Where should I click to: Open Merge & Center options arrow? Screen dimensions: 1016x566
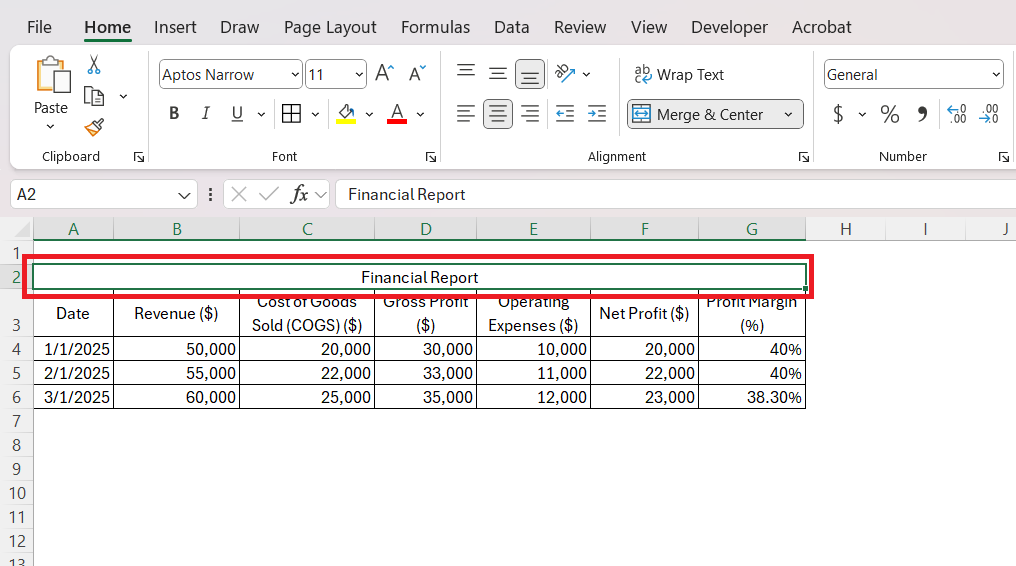789,115
